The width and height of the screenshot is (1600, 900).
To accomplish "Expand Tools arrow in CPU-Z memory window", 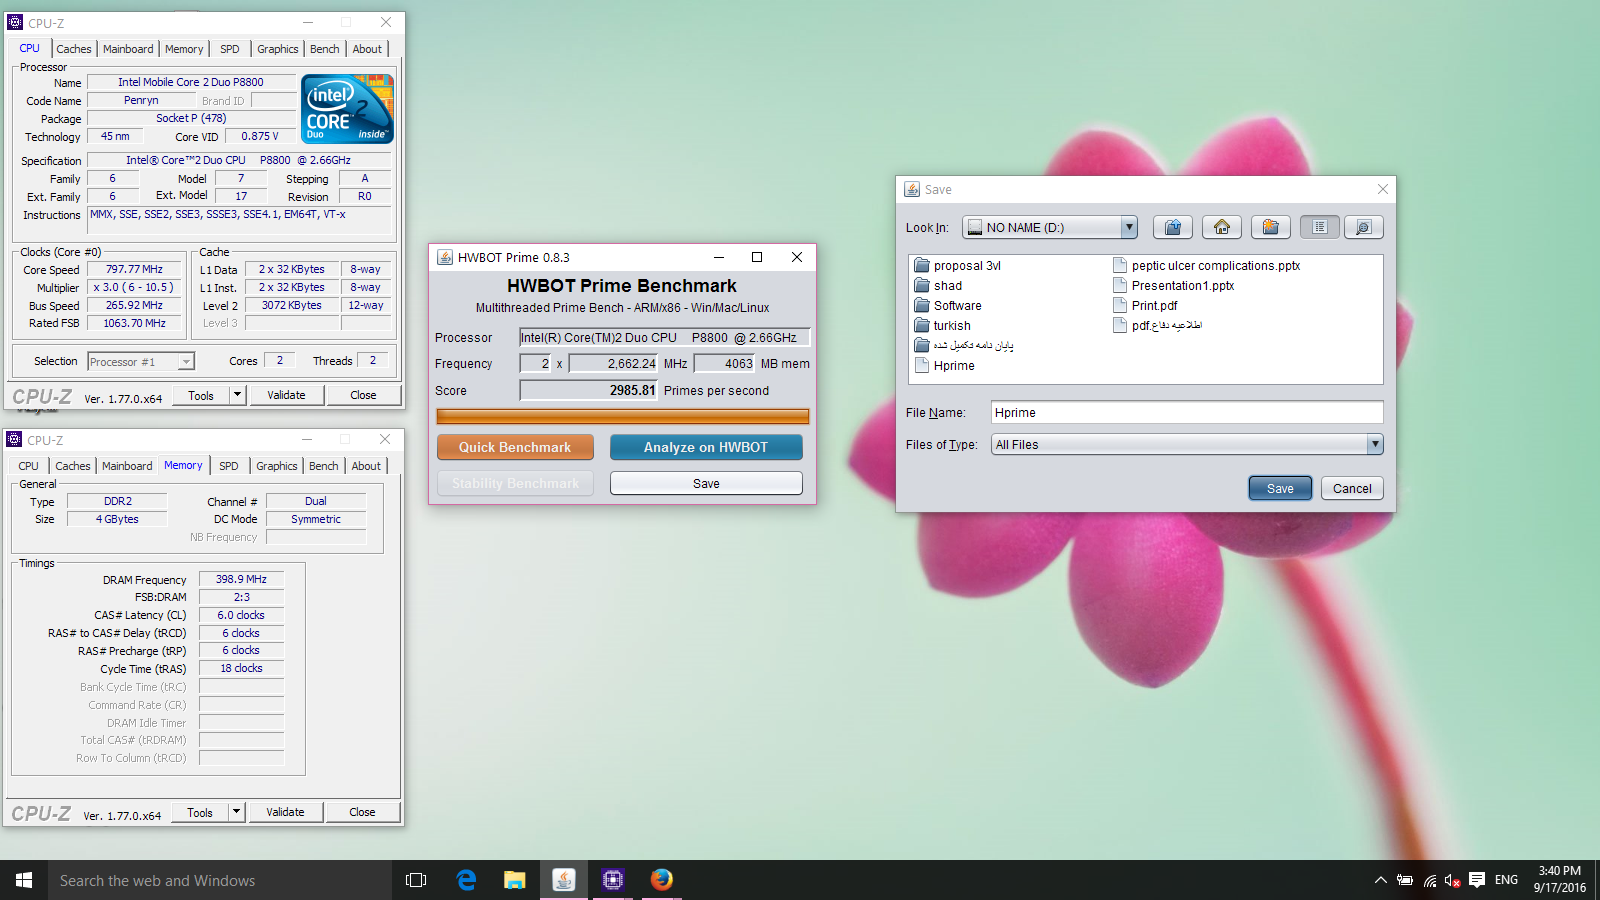I will click(236, 812).
